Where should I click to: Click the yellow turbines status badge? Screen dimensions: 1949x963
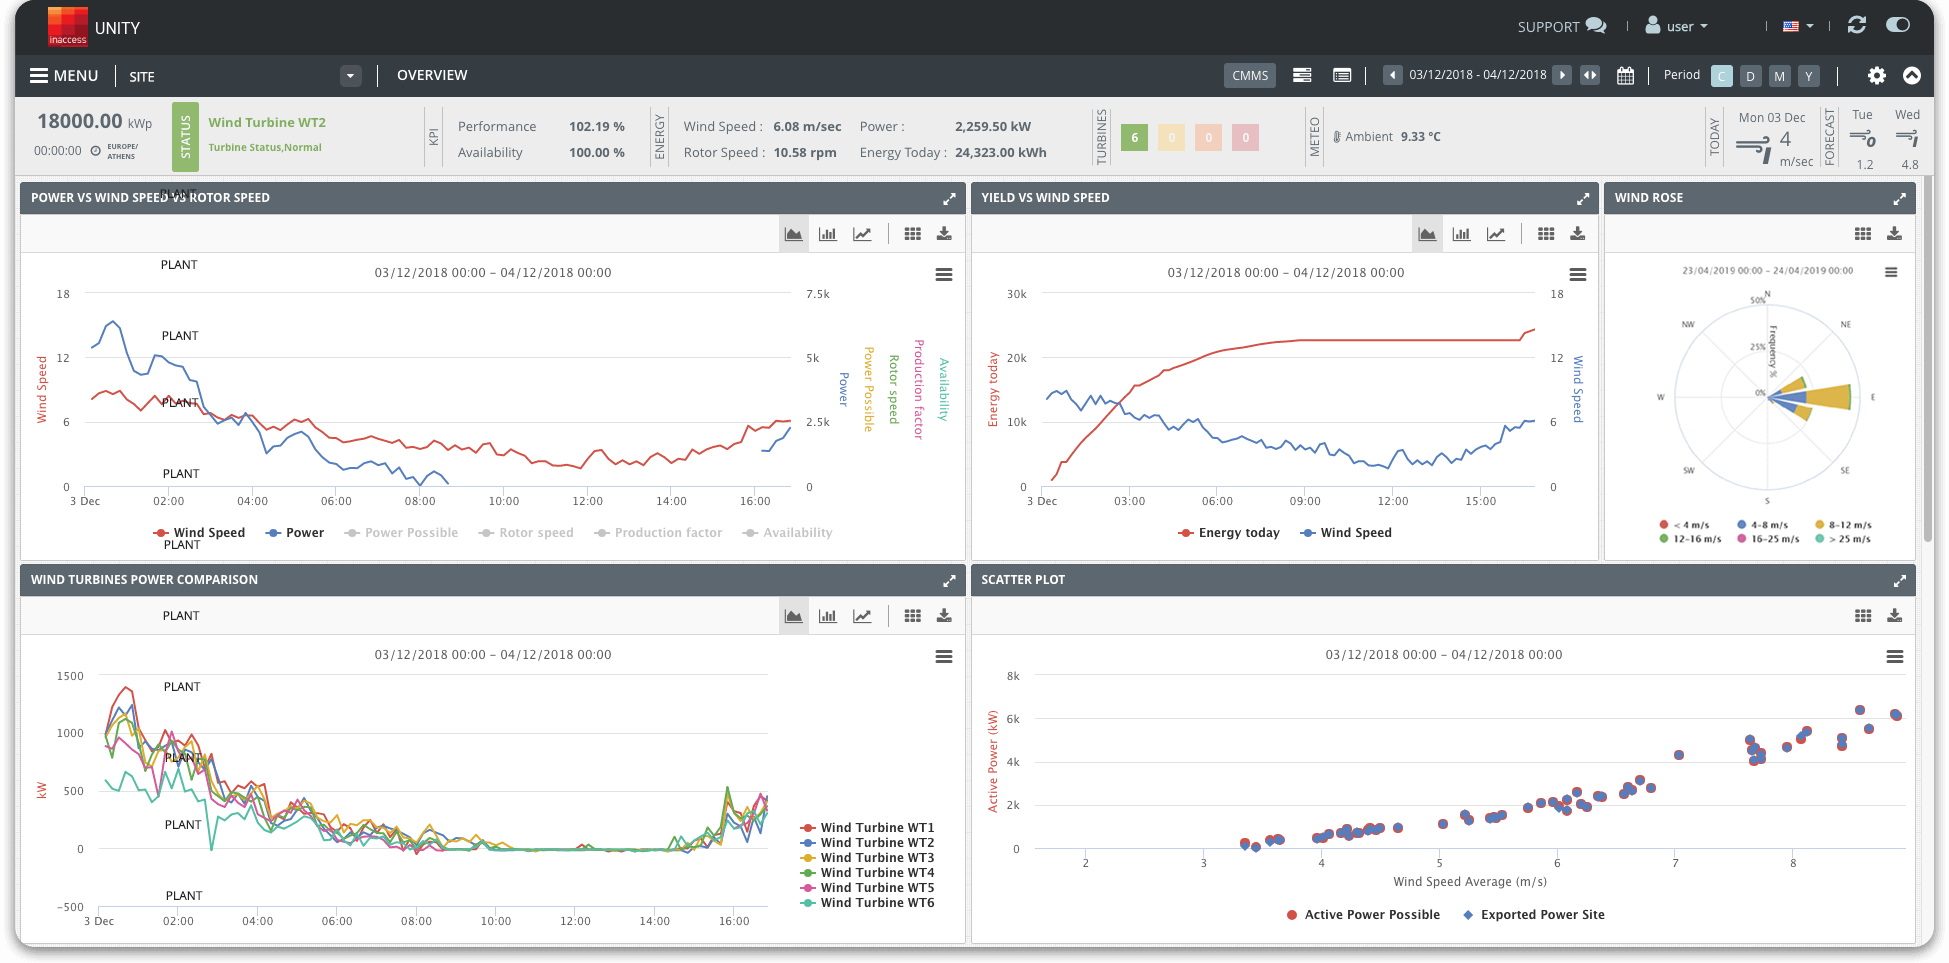click(1172, 138)
